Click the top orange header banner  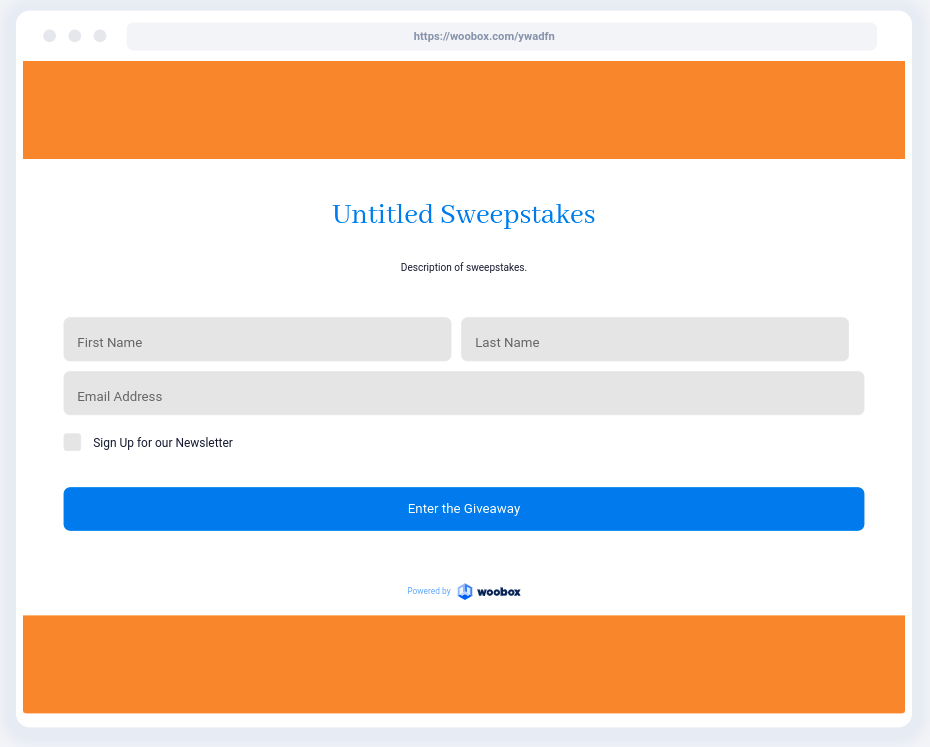coord(463,110)
